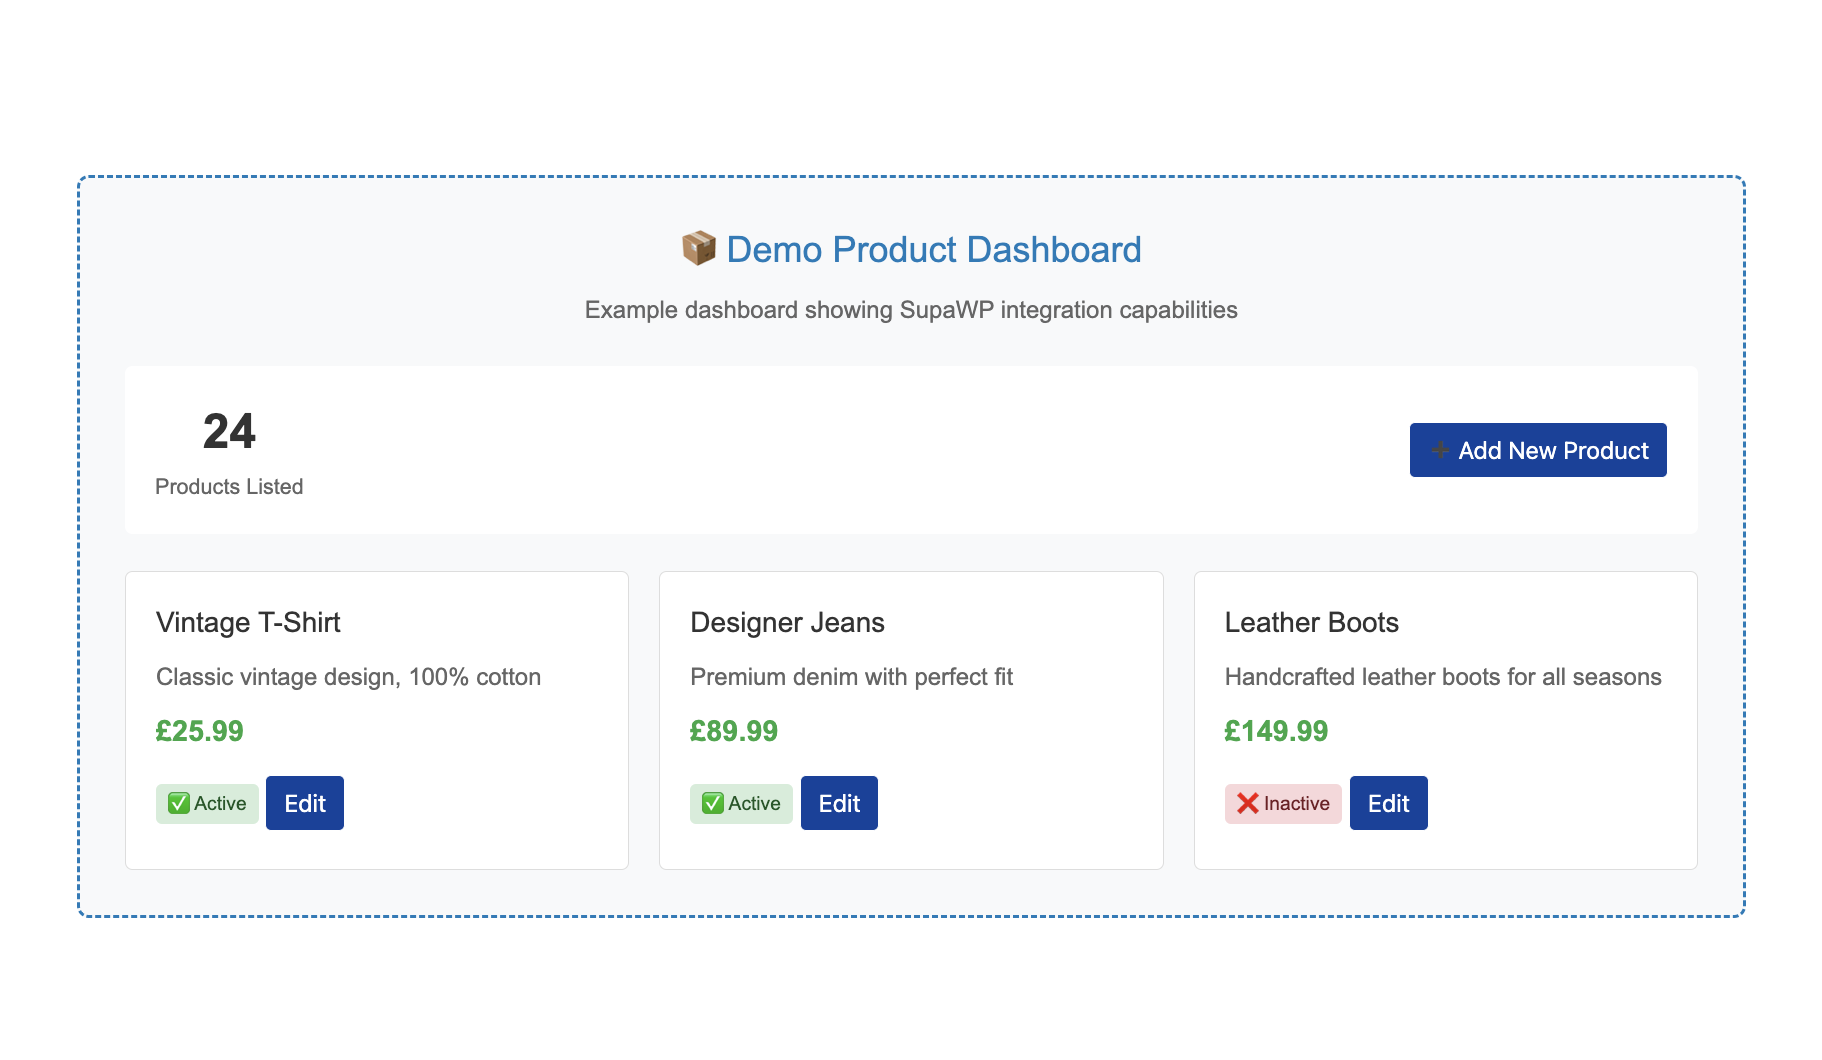Select the Active badge on Designer Jeans
Image resolution: width=1822 pixels, height=1060 pixels.
741,803
